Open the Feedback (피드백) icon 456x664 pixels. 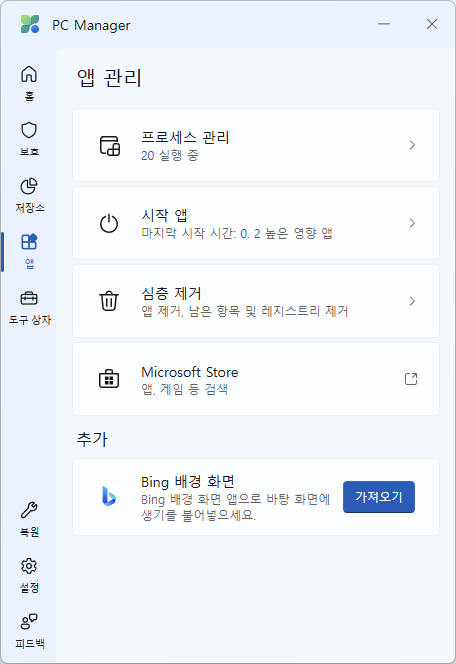[29, 622]
